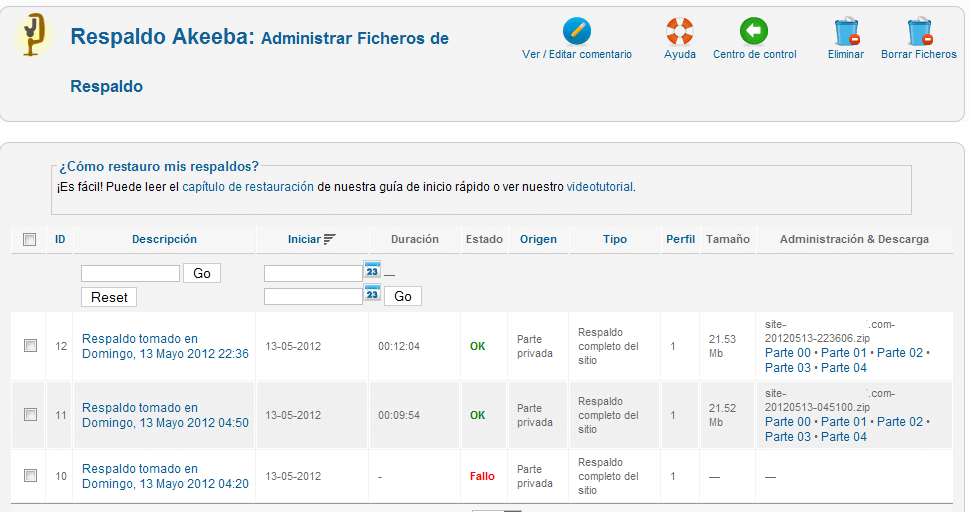Screen dimensions: 969x512
Task: Open backup description Domingo, 13 Mayo 2012 22:36
Action: (x=166, y=346)
